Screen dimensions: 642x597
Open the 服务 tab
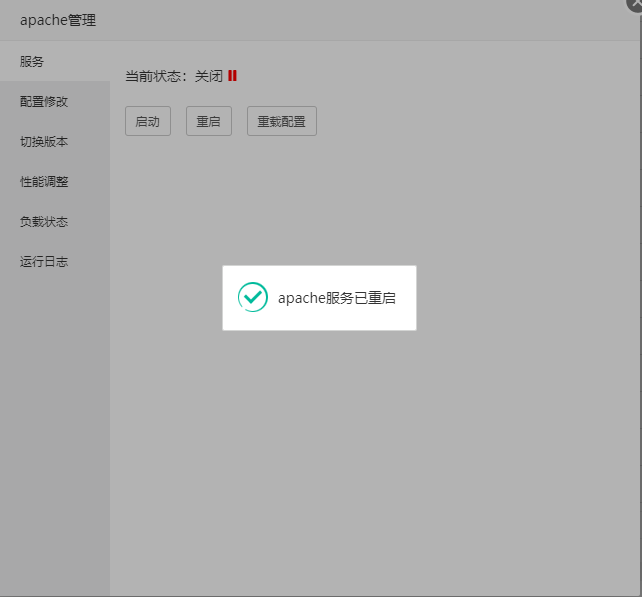coord(32,62)
